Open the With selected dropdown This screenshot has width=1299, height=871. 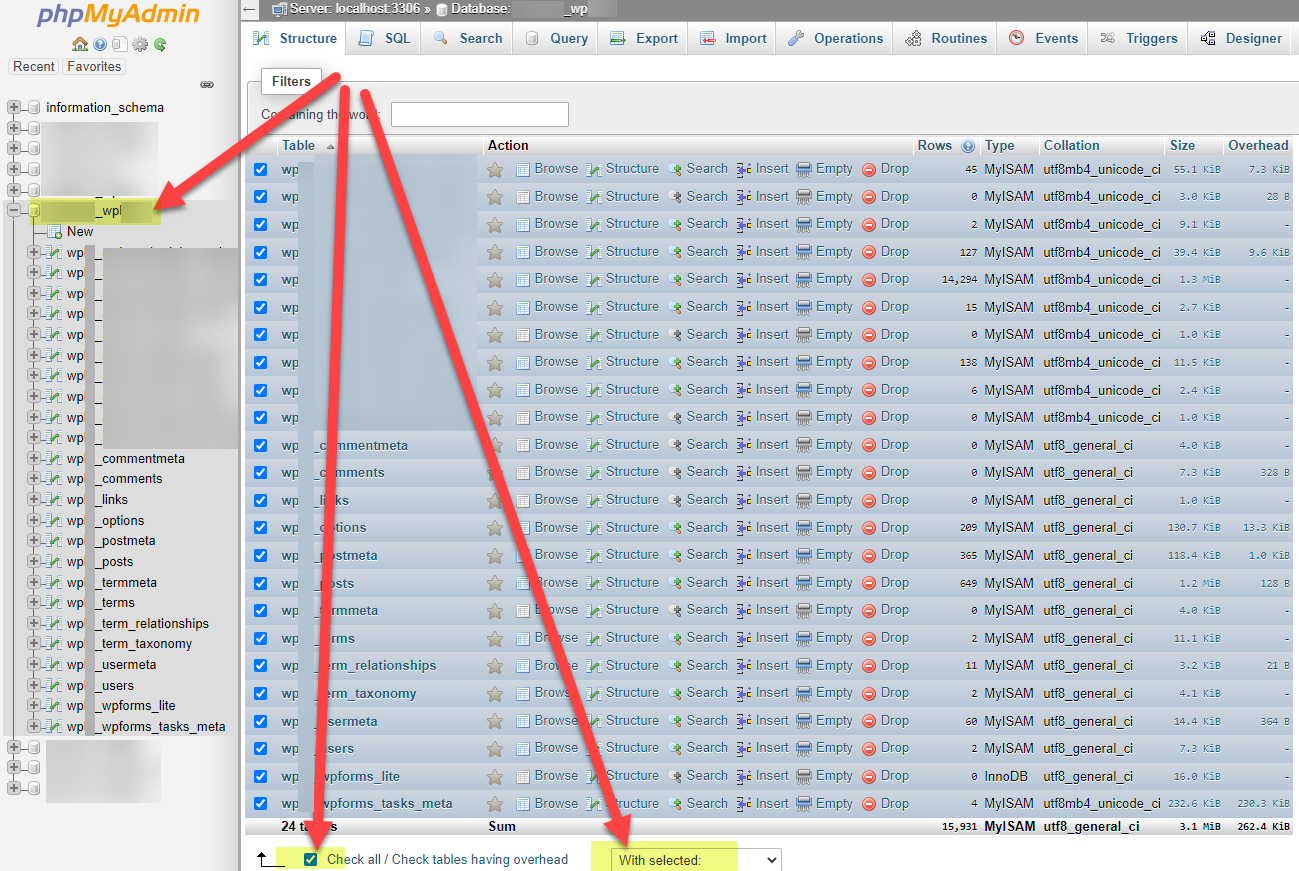pyautogui.click(x=696, y=860)
